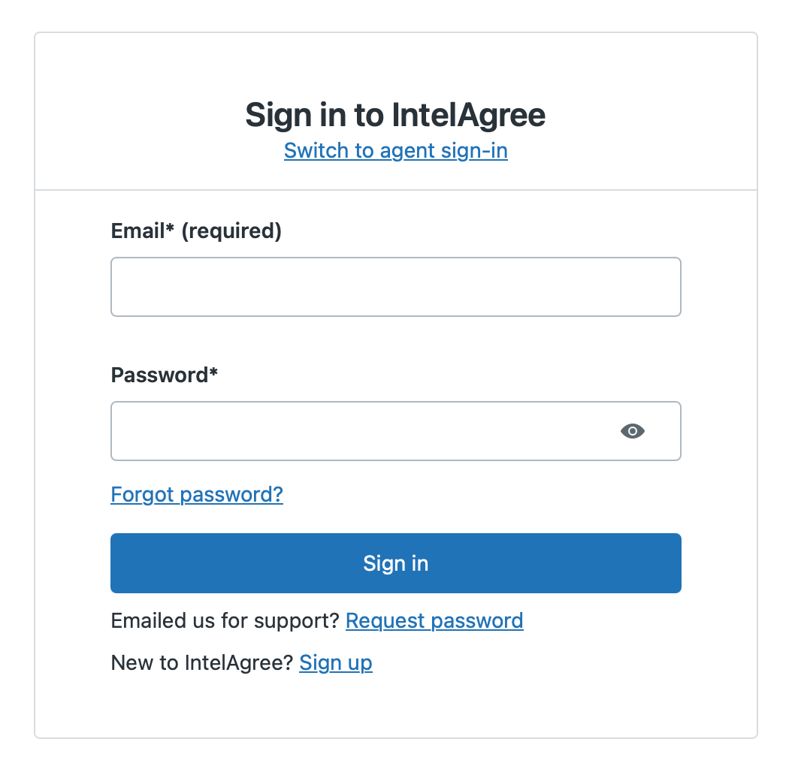Place cursor in the Email text box
Viewport: 795px width, 775px height.
tap(395, 287)
